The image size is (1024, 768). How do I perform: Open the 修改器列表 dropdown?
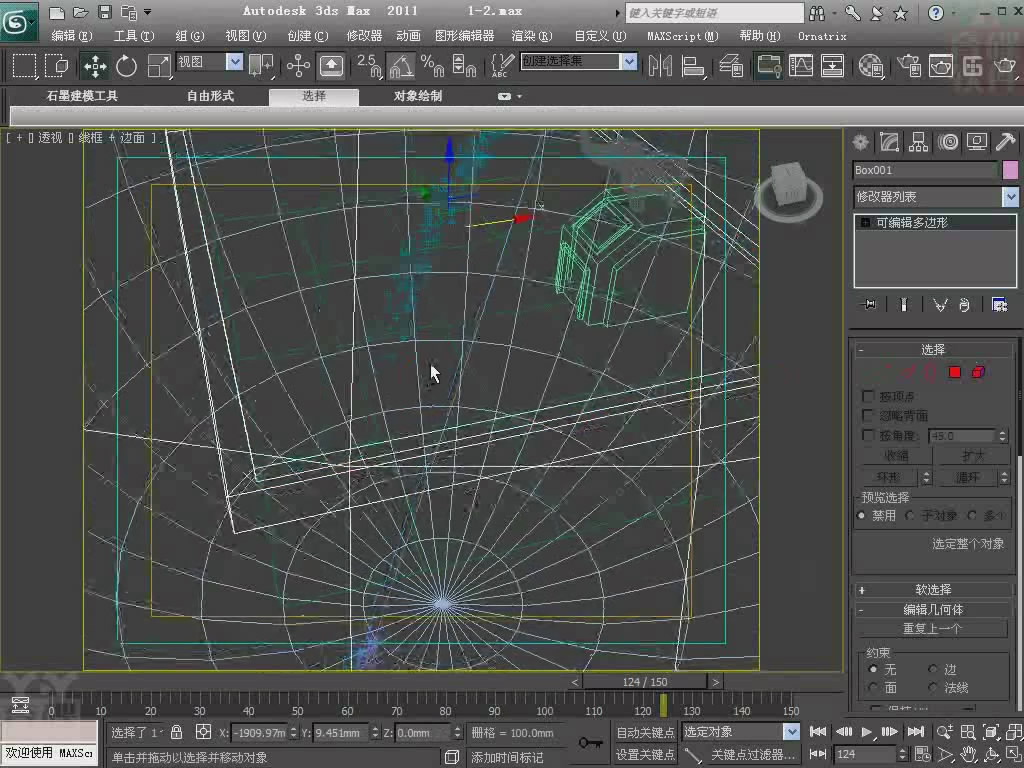pos(935,197)
